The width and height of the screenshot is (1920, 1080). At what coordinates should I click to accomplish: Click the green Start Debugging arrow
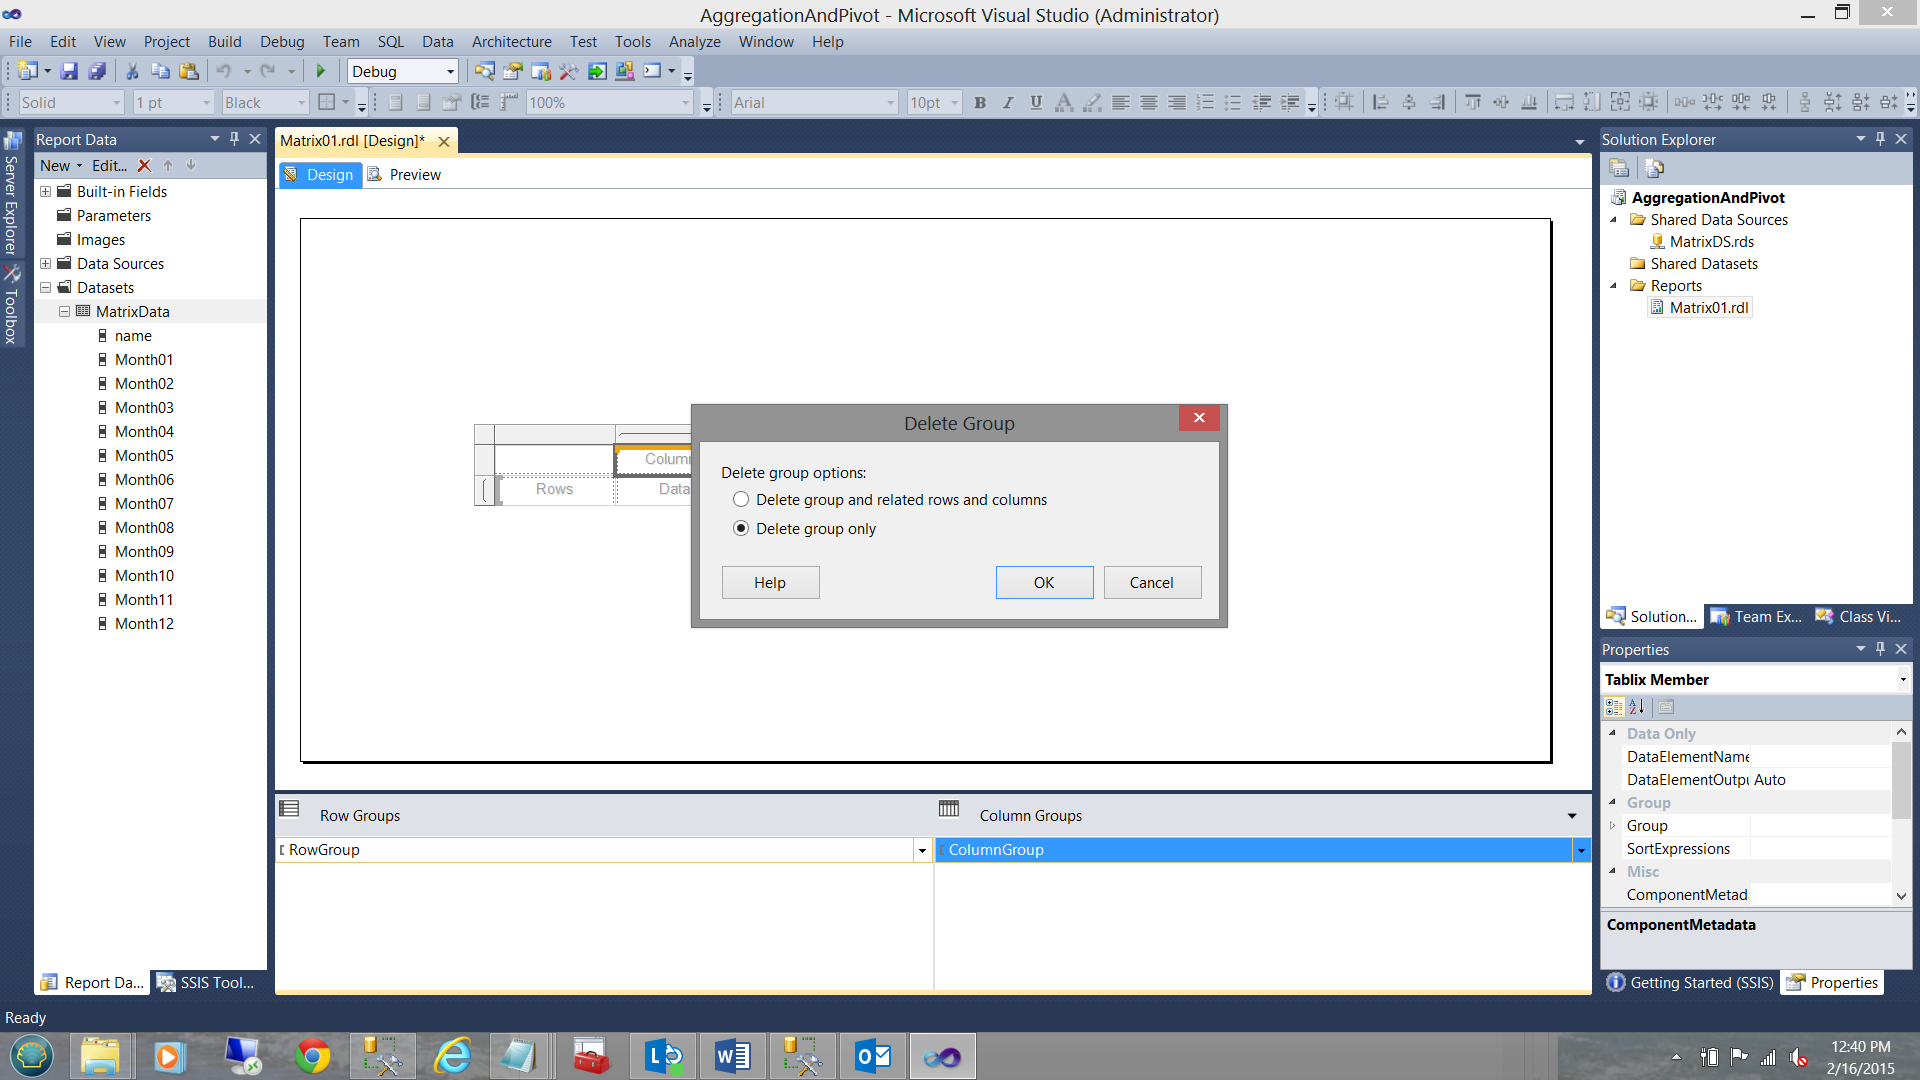321,71
